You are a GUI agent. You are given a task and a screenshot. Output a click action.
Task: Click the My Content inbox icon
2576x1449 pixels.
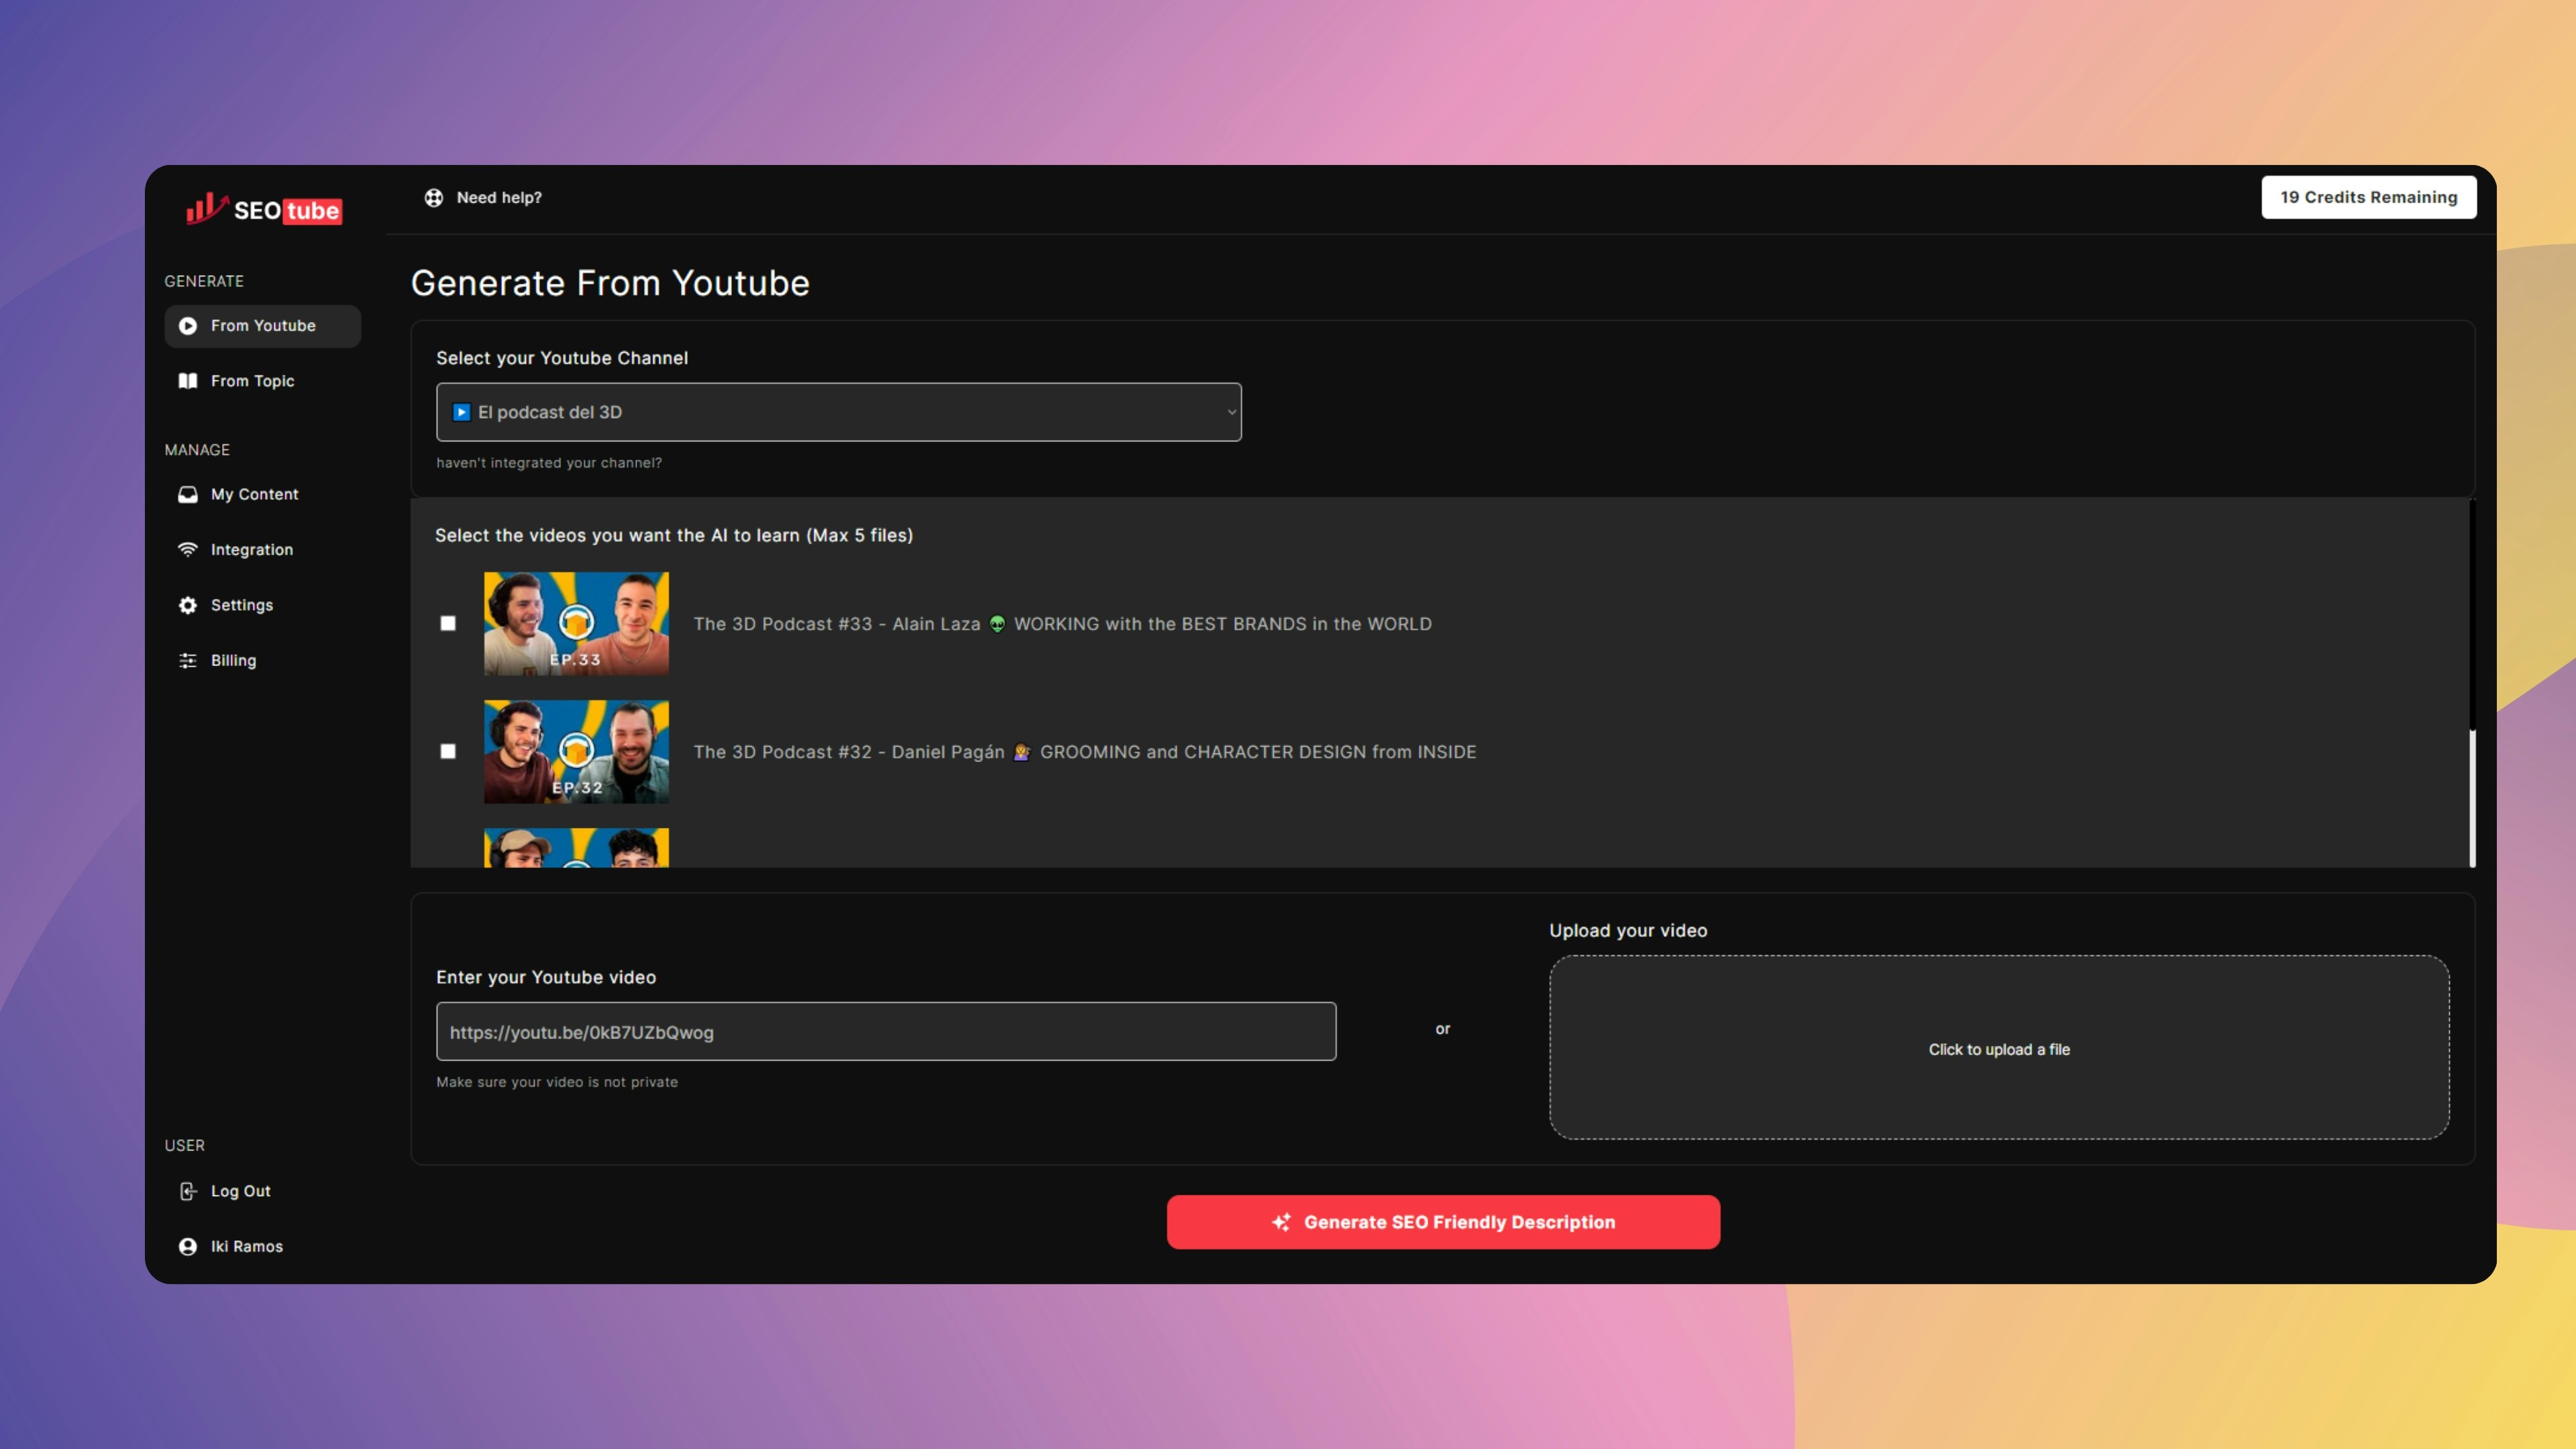(187, 494)
